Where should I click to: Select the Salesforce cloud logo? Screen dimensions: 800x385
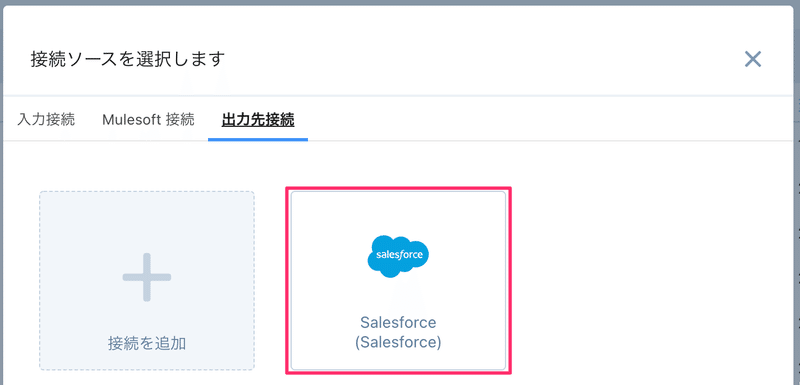[398, 256]
